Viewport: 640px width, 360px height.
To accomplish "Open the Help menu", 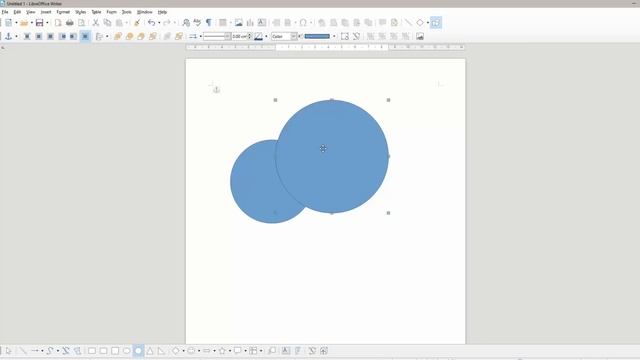I will (x=162, y=12).
